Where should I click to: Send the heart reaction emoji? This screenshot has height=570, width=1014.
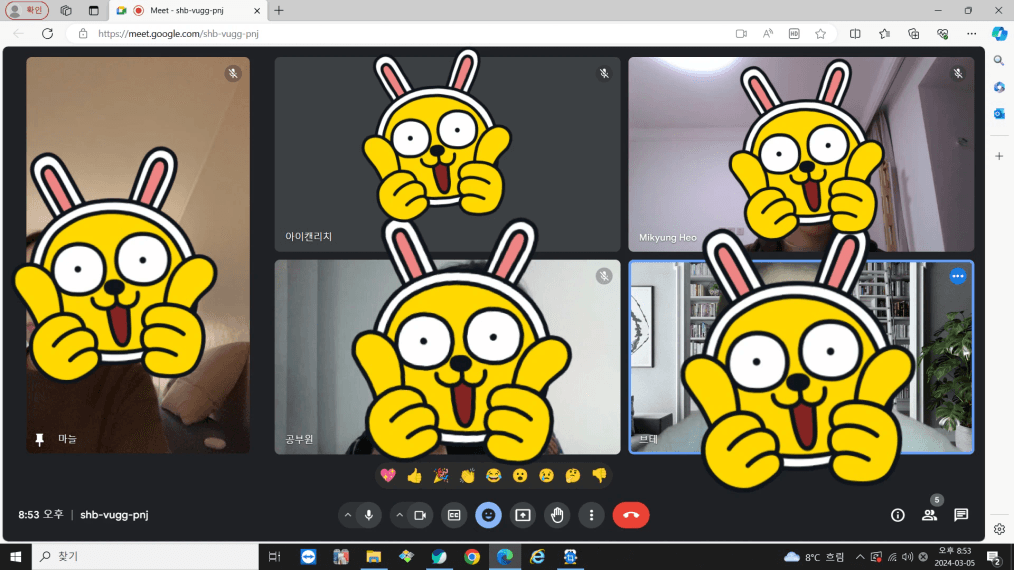coord(388,476)
